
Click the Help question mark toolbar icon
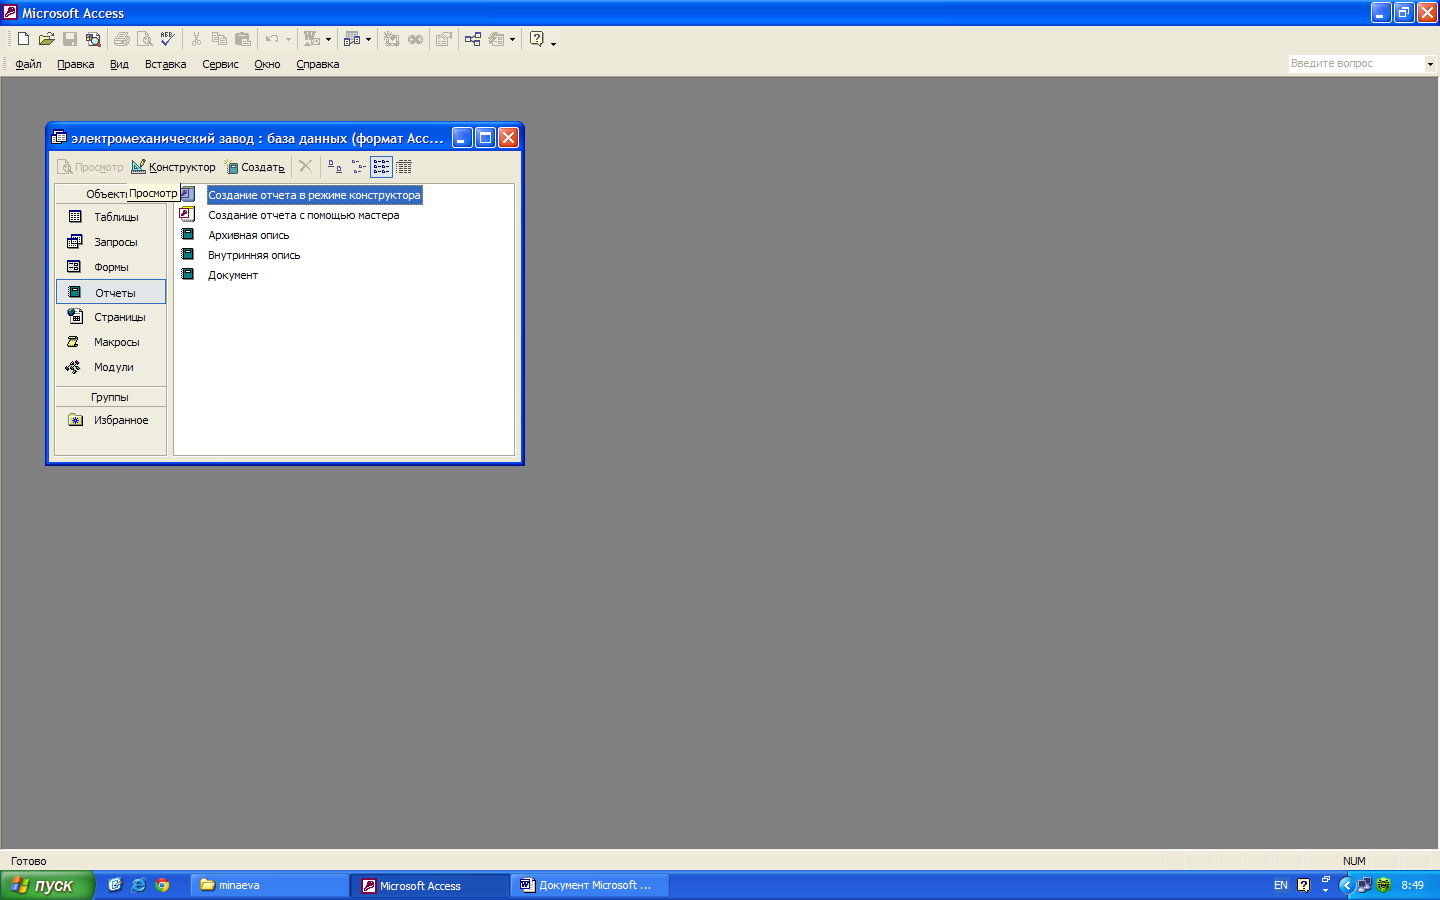537,39
